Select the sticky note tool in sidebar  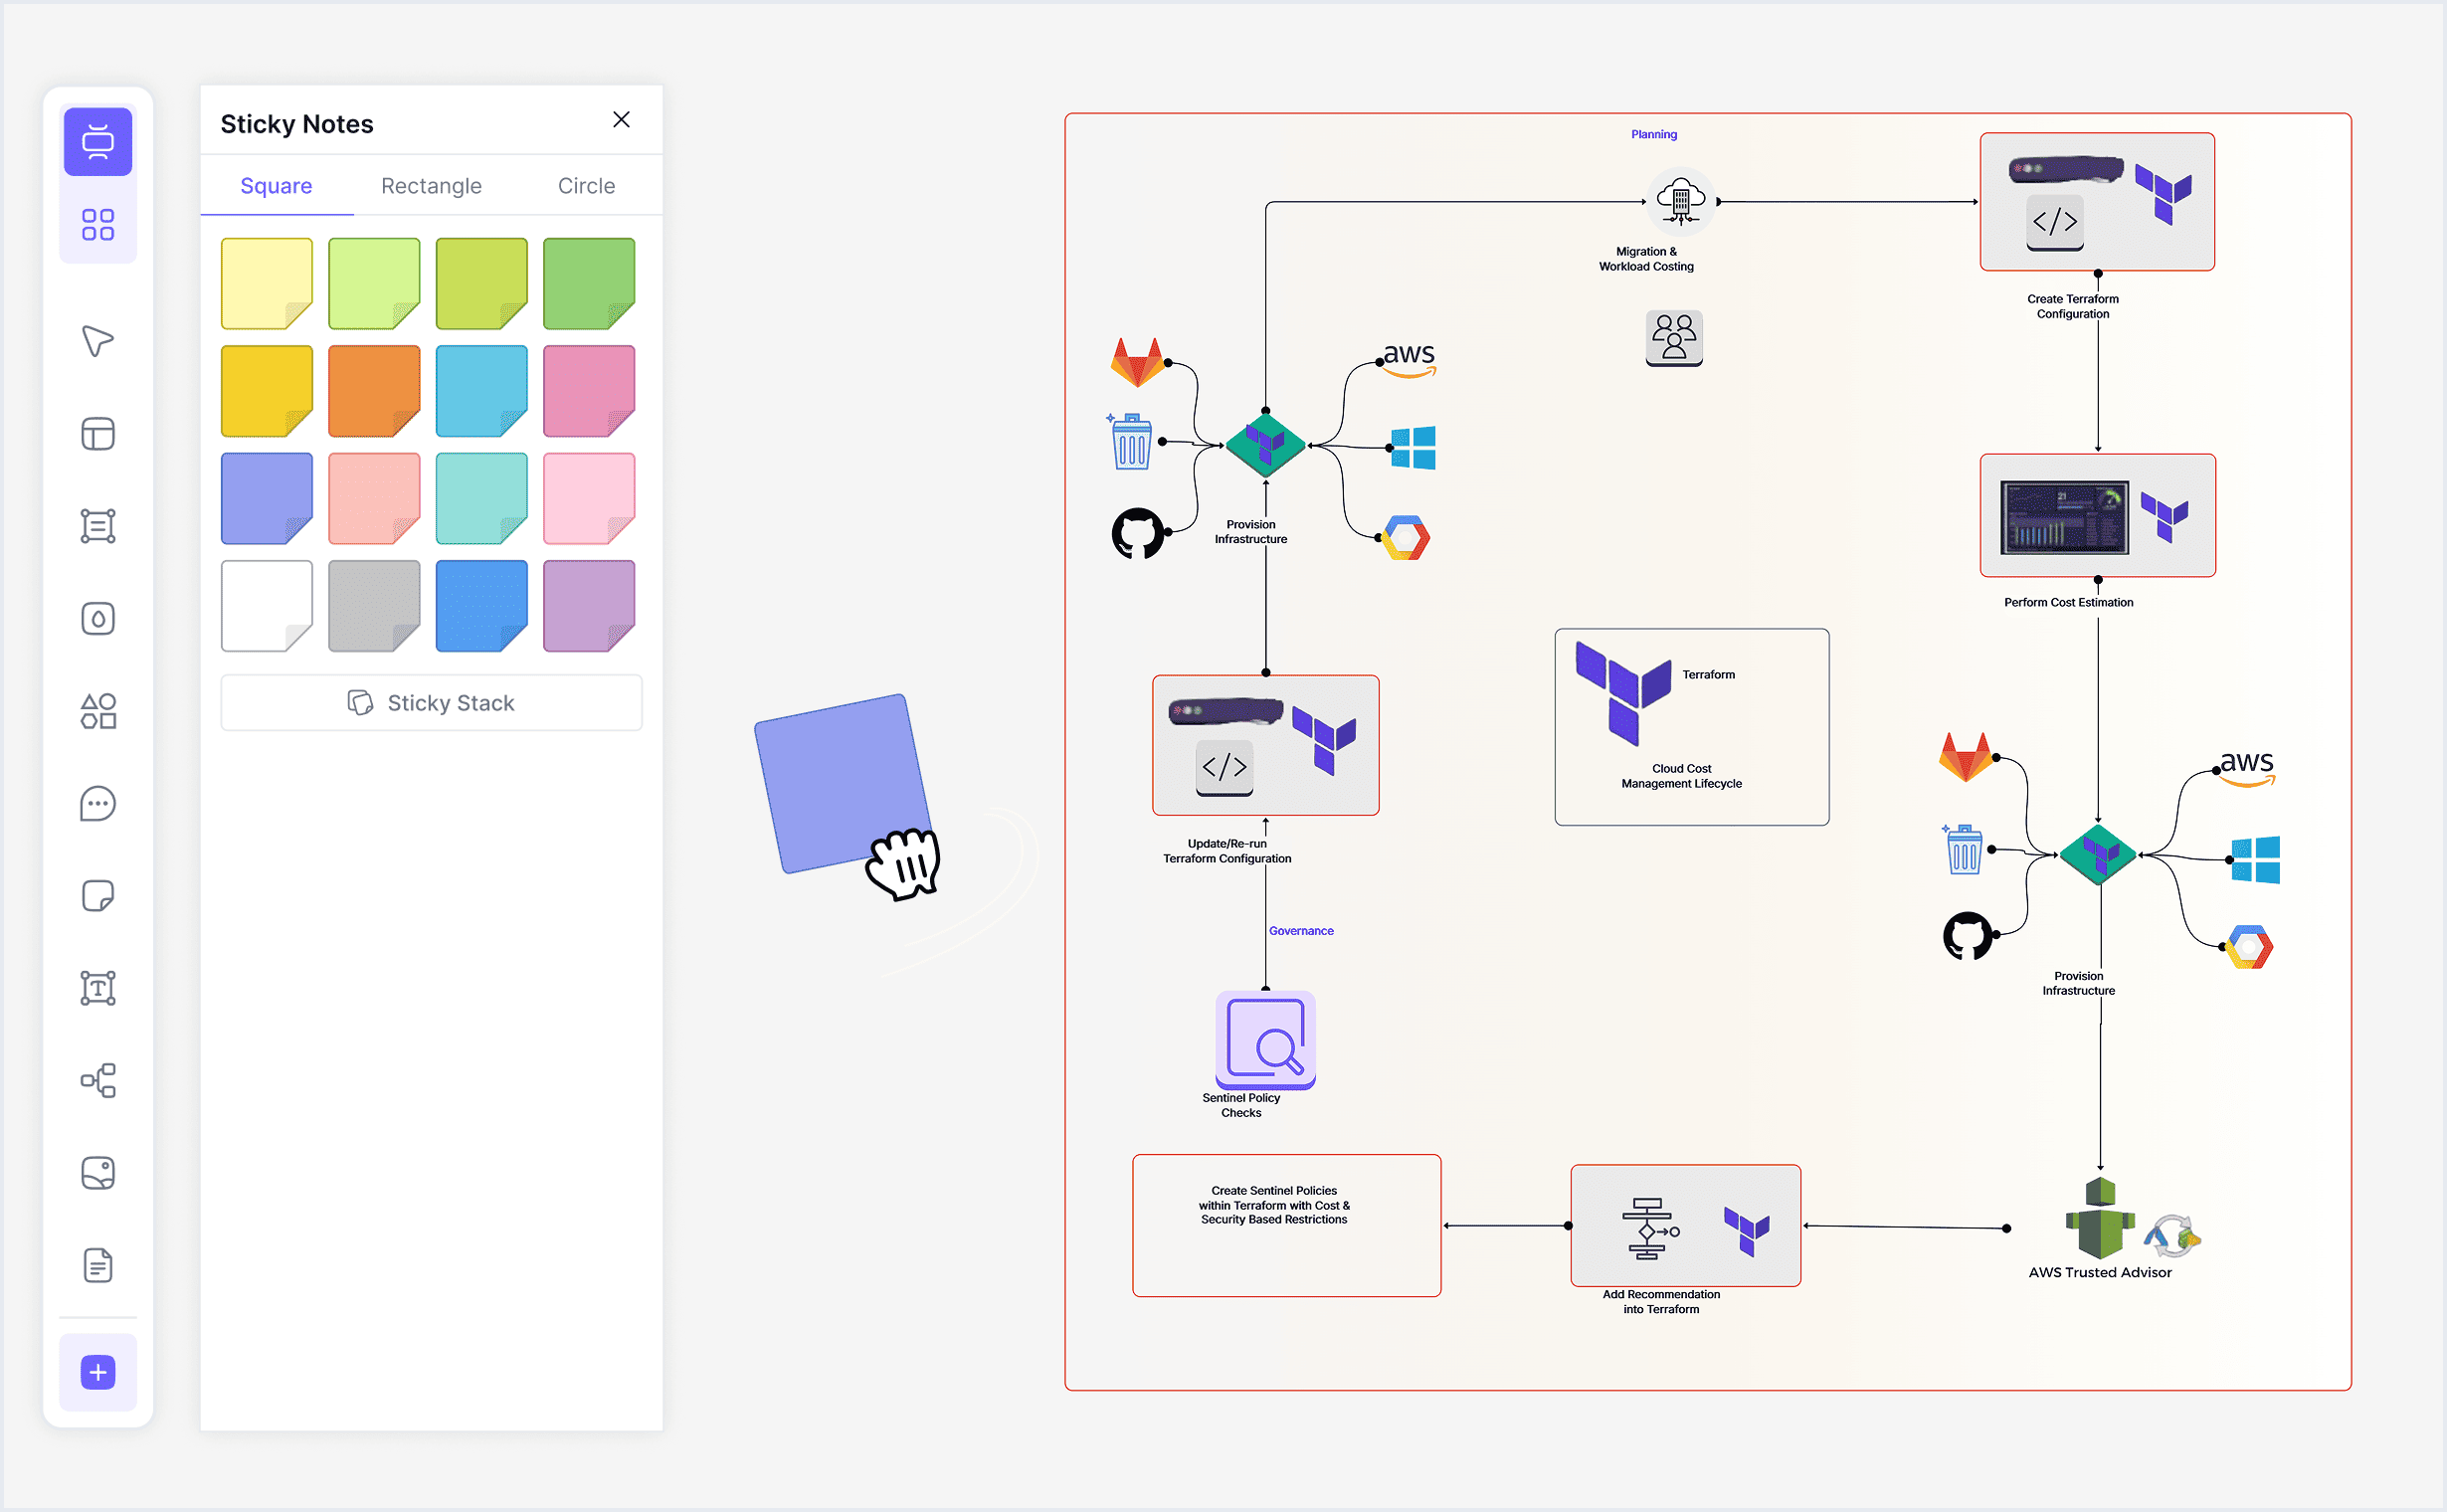[x=98, y=896]
